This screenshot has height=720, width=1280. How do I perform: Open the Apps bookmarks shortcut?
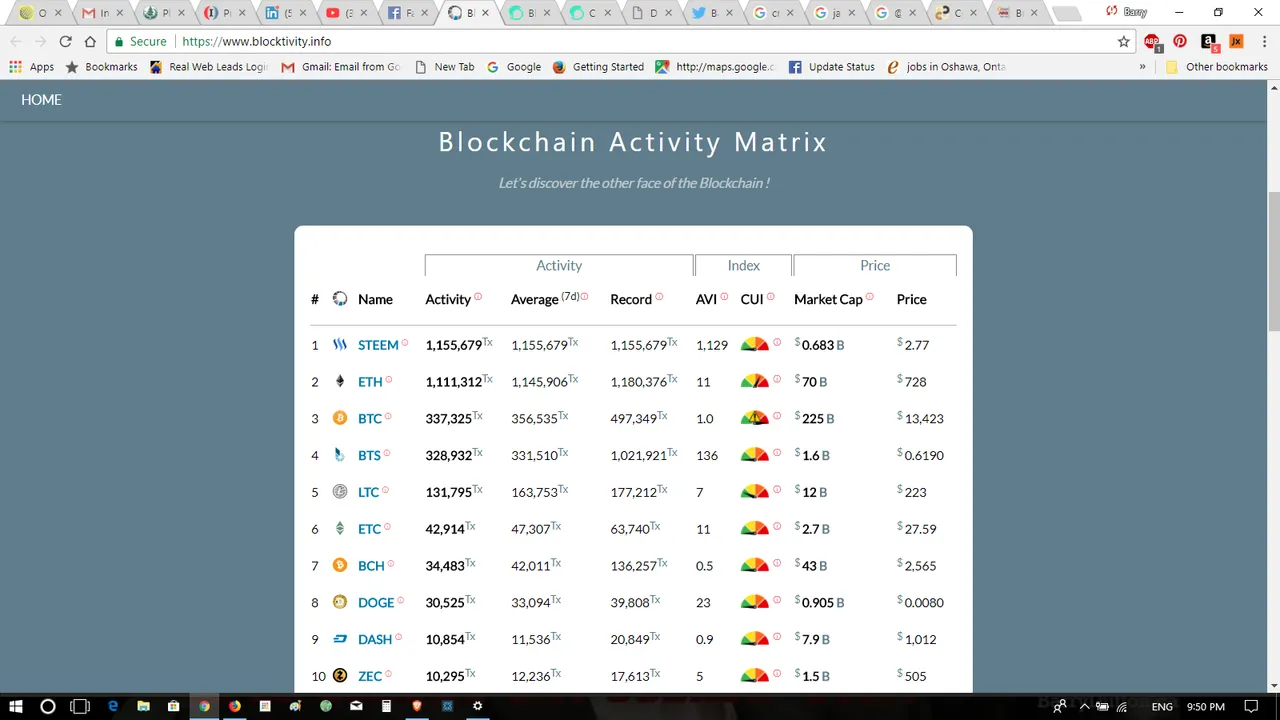pos(32,67)
